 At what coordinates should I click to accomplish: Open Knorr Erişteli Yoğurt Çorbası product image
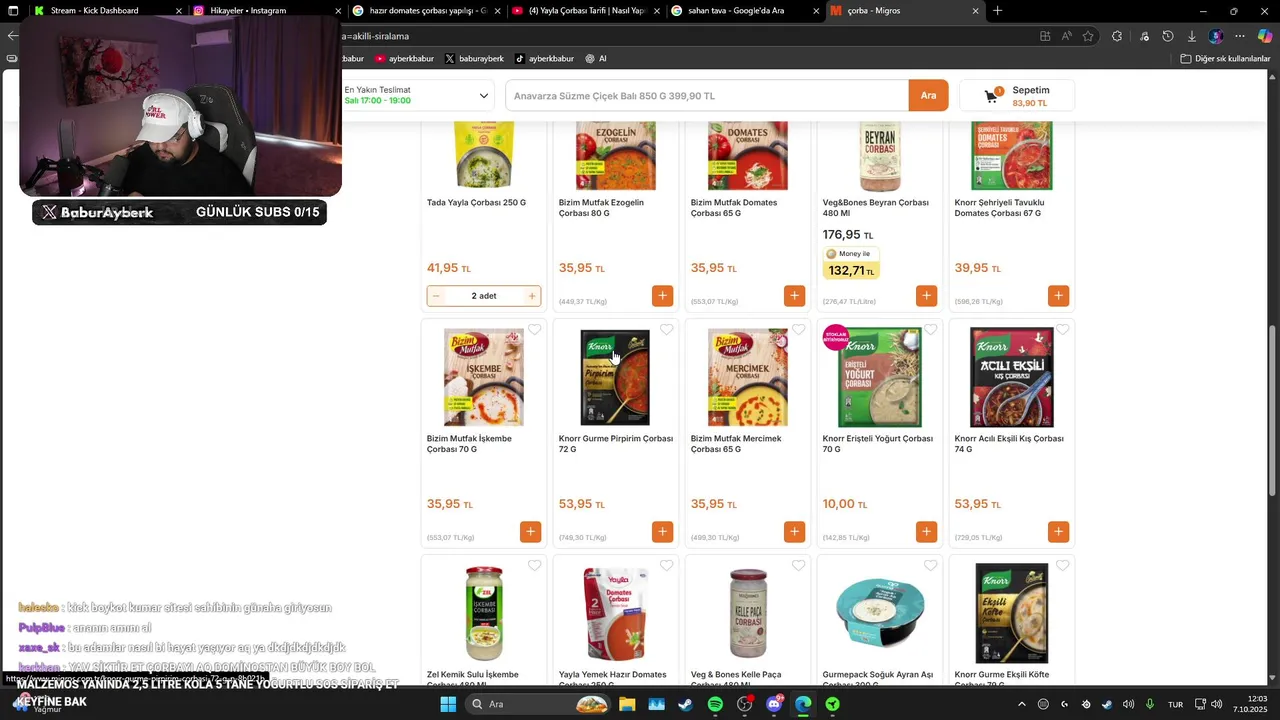879,377
